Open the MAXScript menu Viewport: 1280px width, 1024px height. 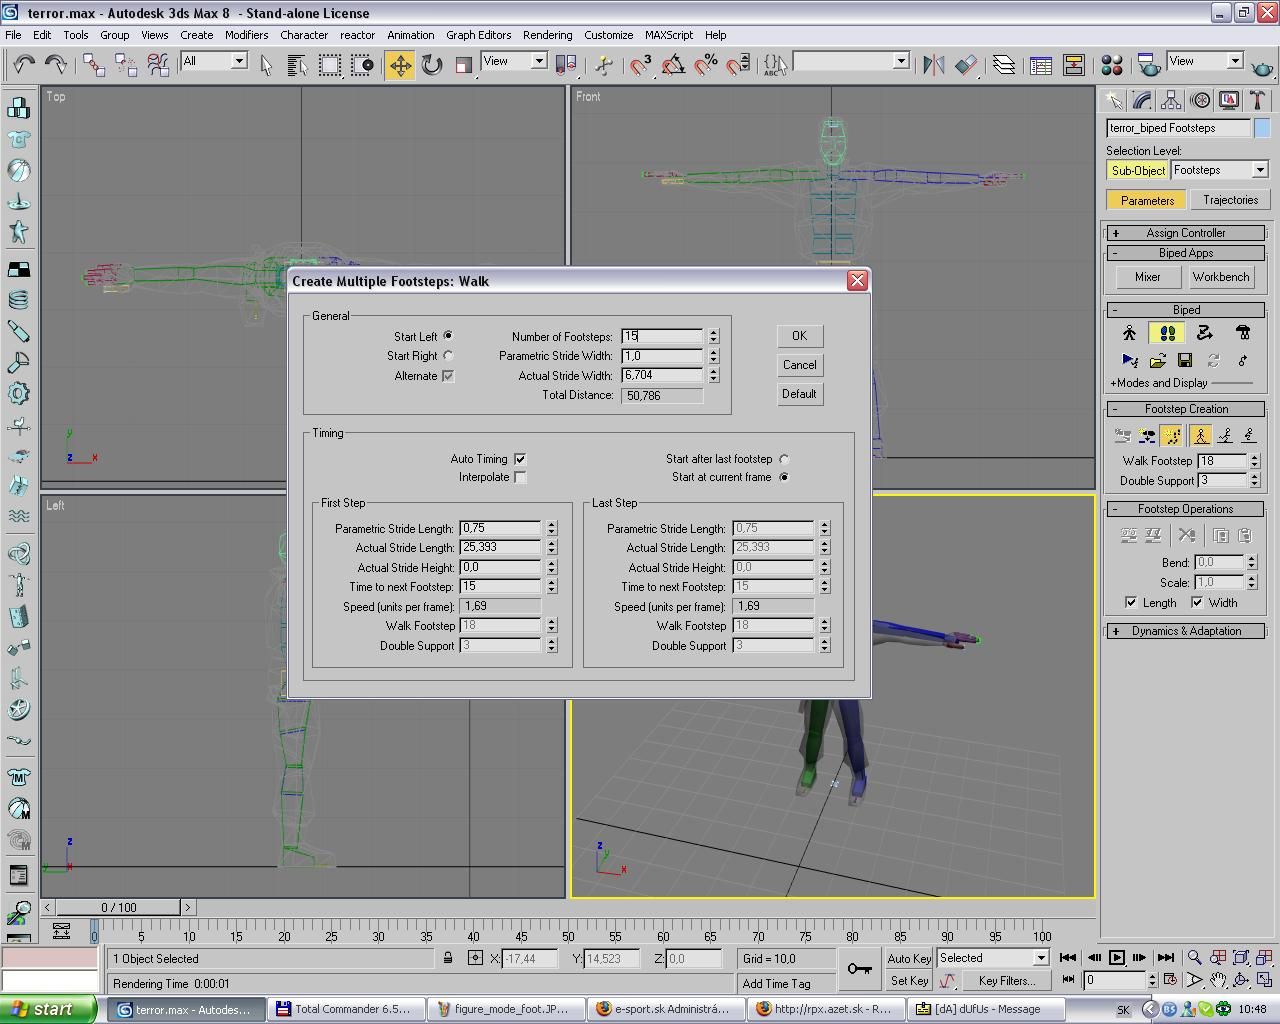[669, 35]
